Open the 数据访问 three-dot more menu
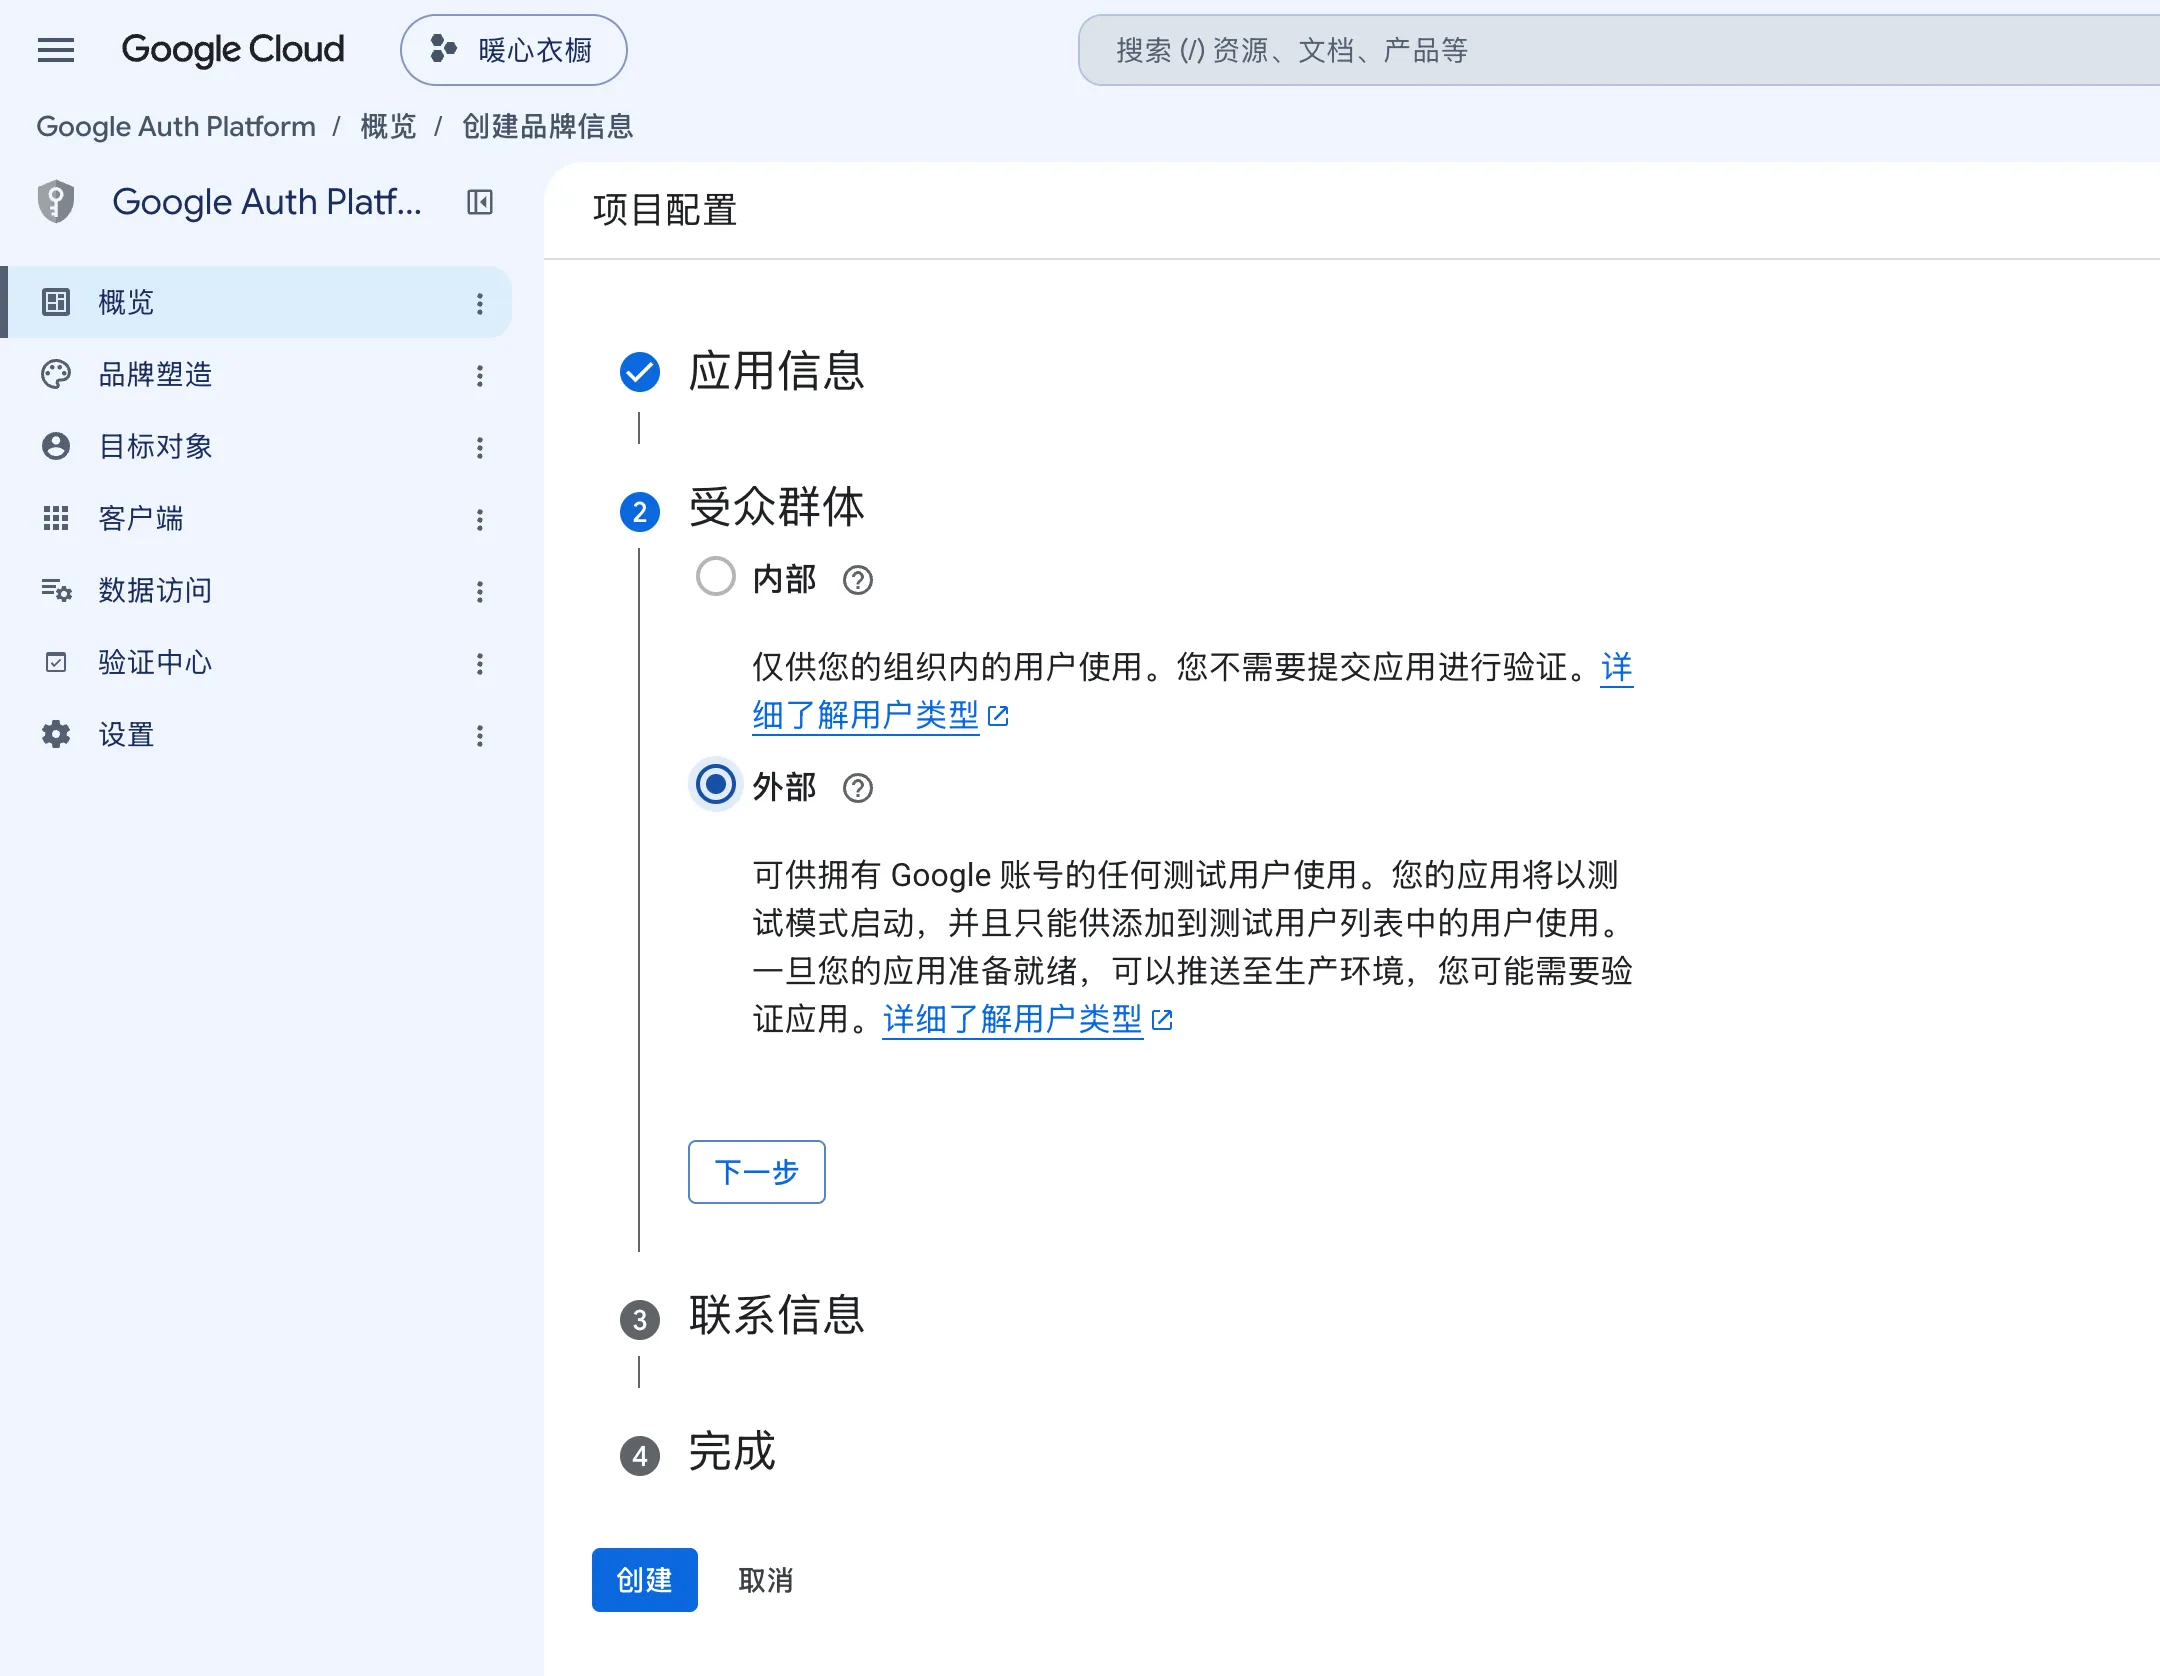 coord(480,592)
